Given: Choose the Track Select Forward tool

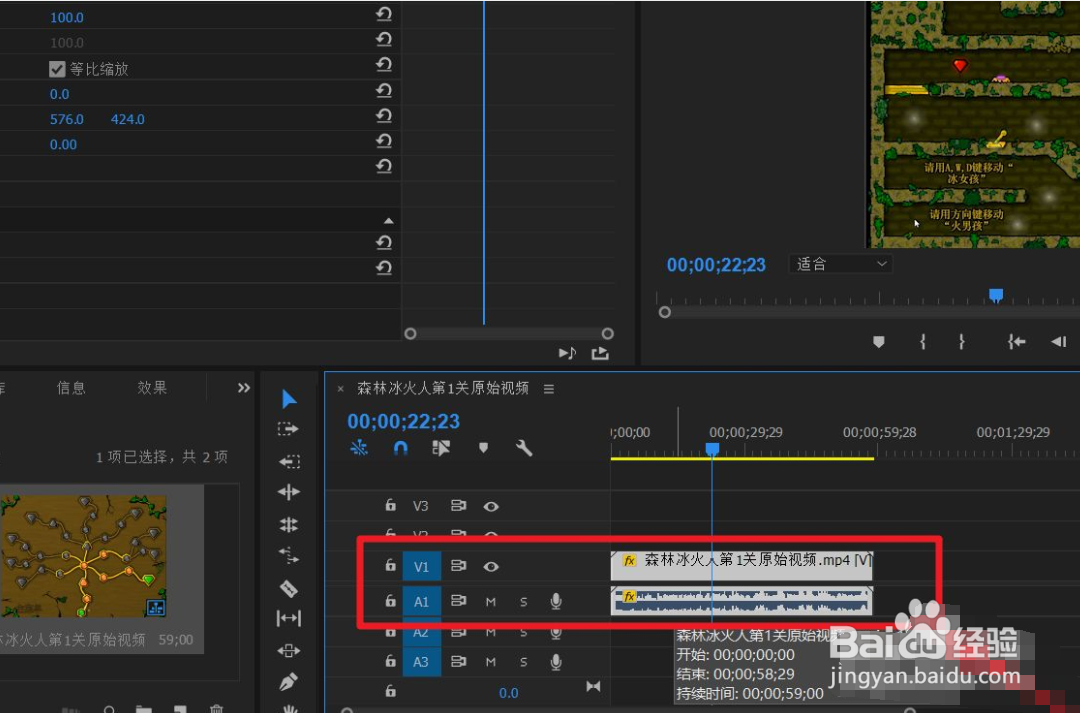Looking at the screenshot, I should tap(288, 429).
